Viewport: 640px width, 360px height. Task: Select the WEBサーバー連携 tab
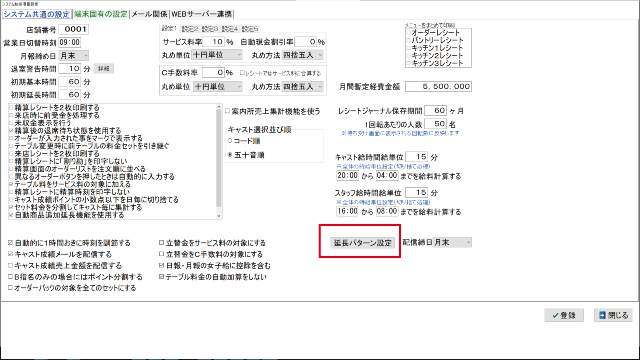pyautogui.click(x=201, y=14)
